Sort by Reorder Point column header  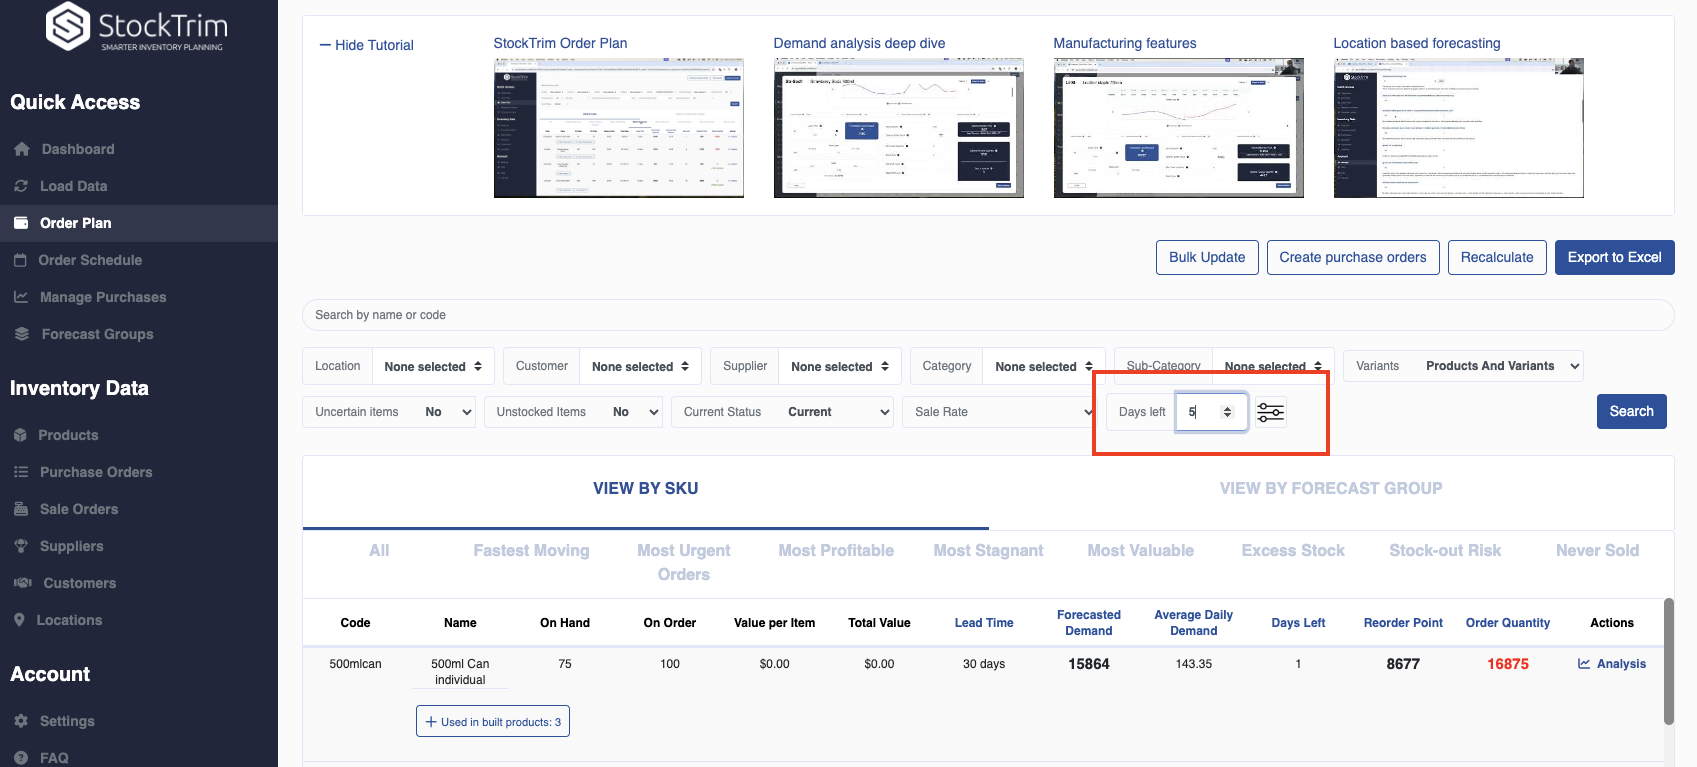coord(1403,623)
